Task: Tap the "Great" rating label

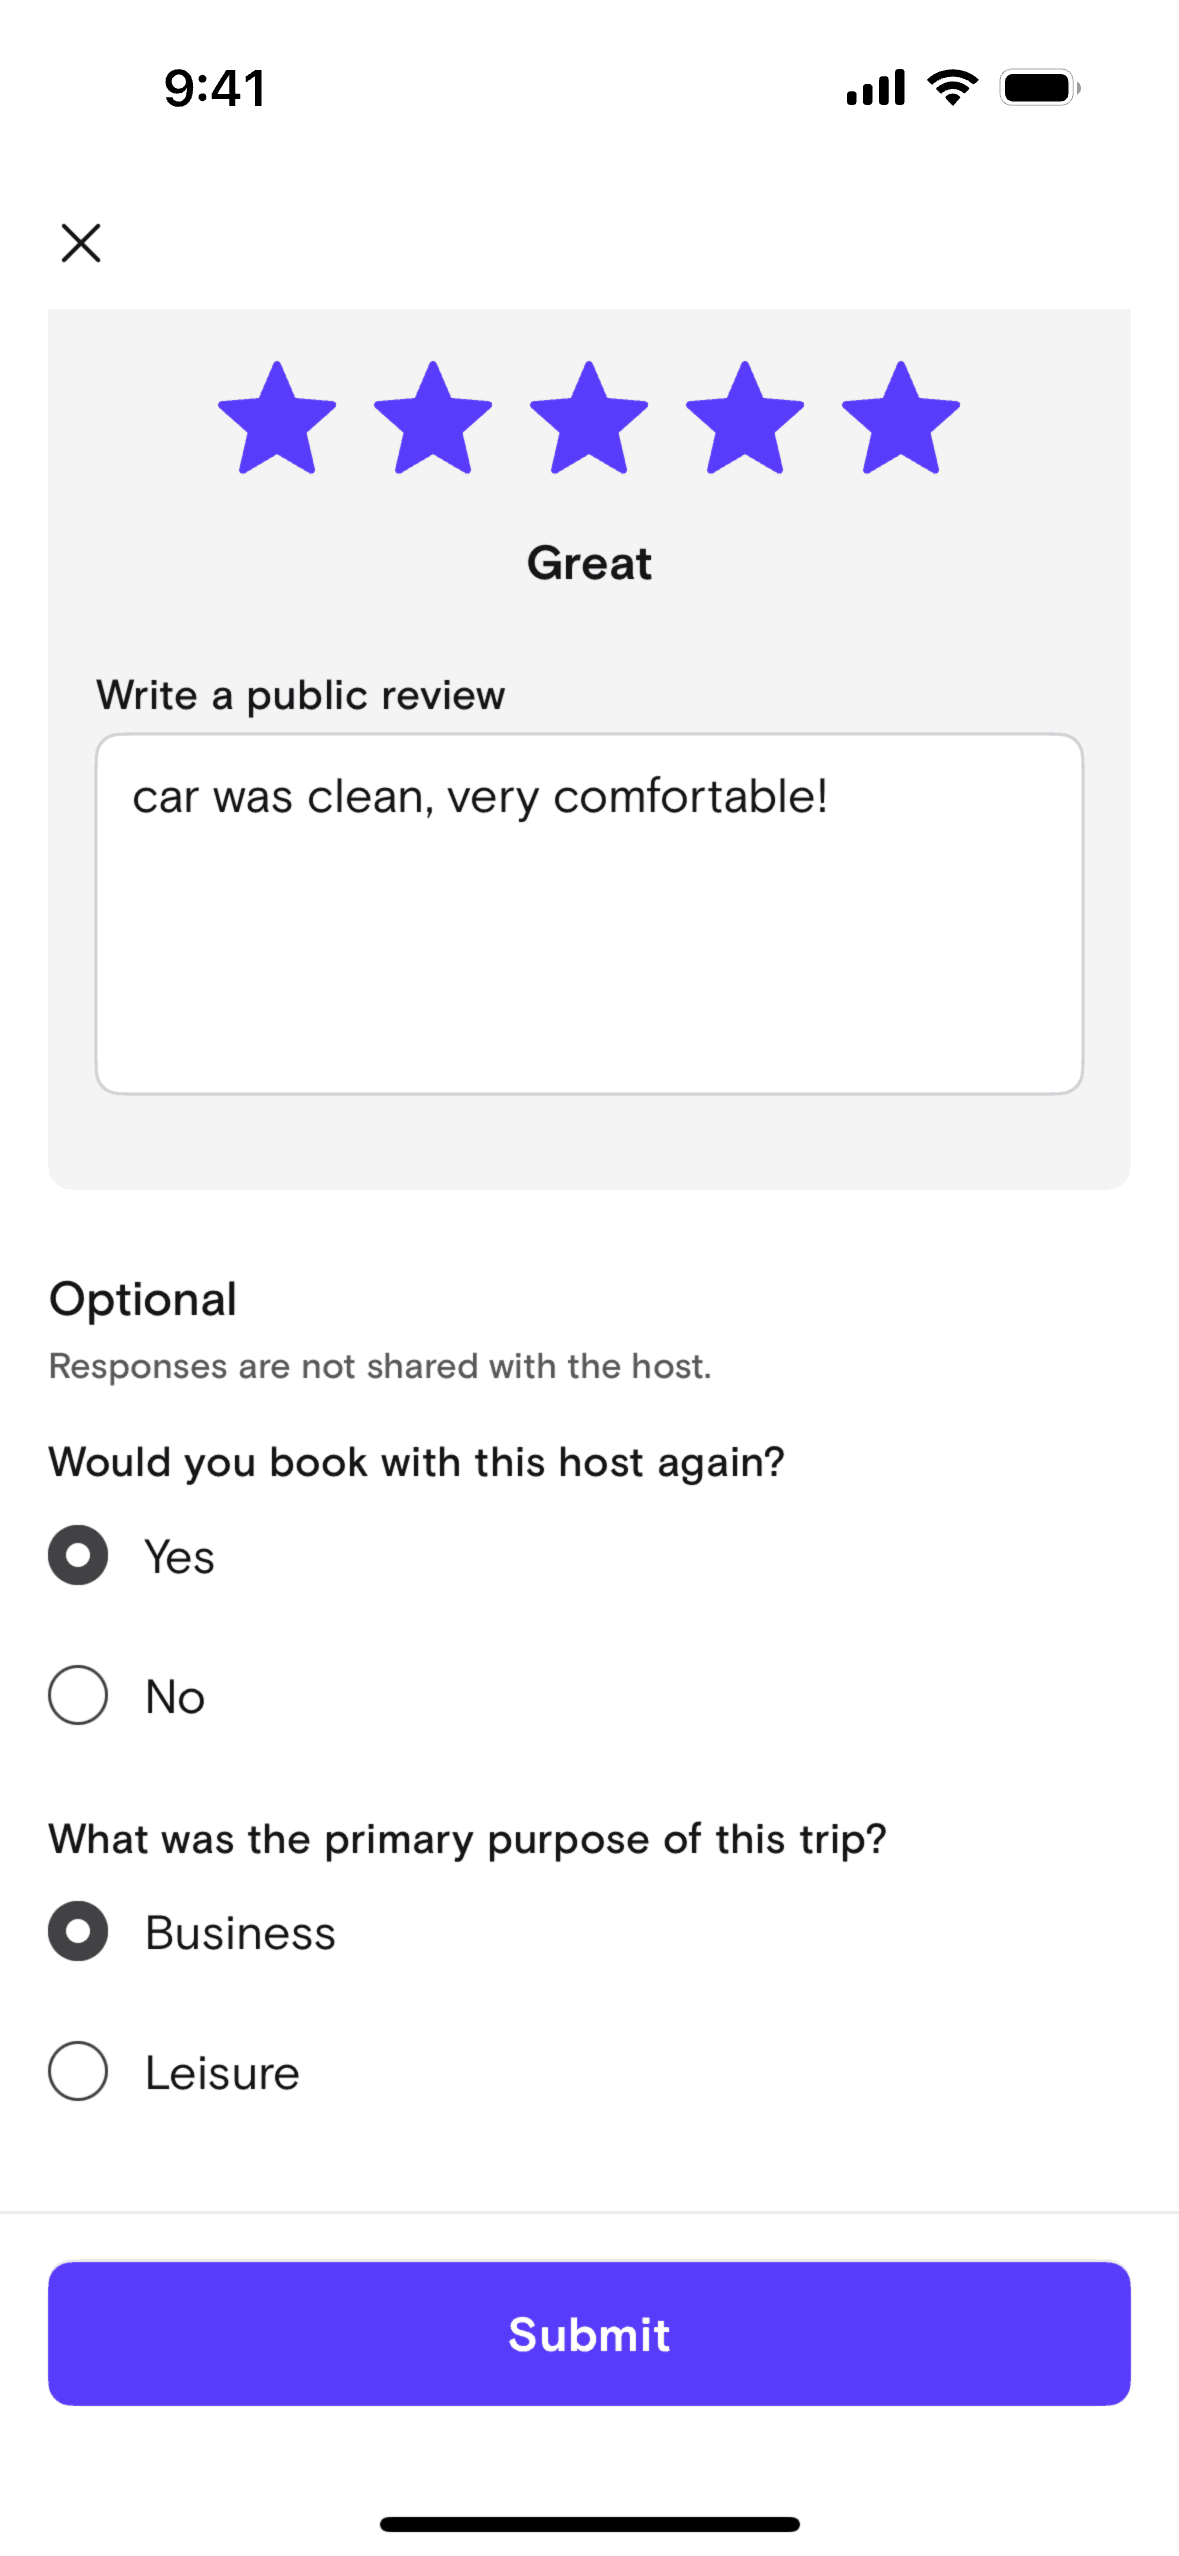Action: pyautogui.click(x=589, y=564)
